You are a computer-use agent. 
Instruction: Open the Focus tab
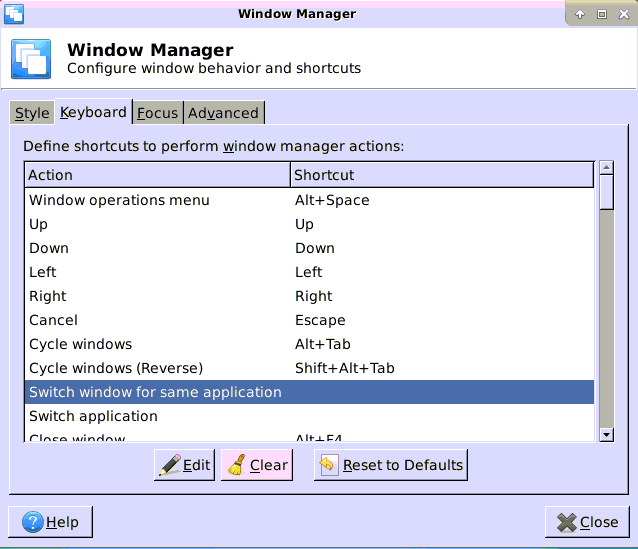157,113
